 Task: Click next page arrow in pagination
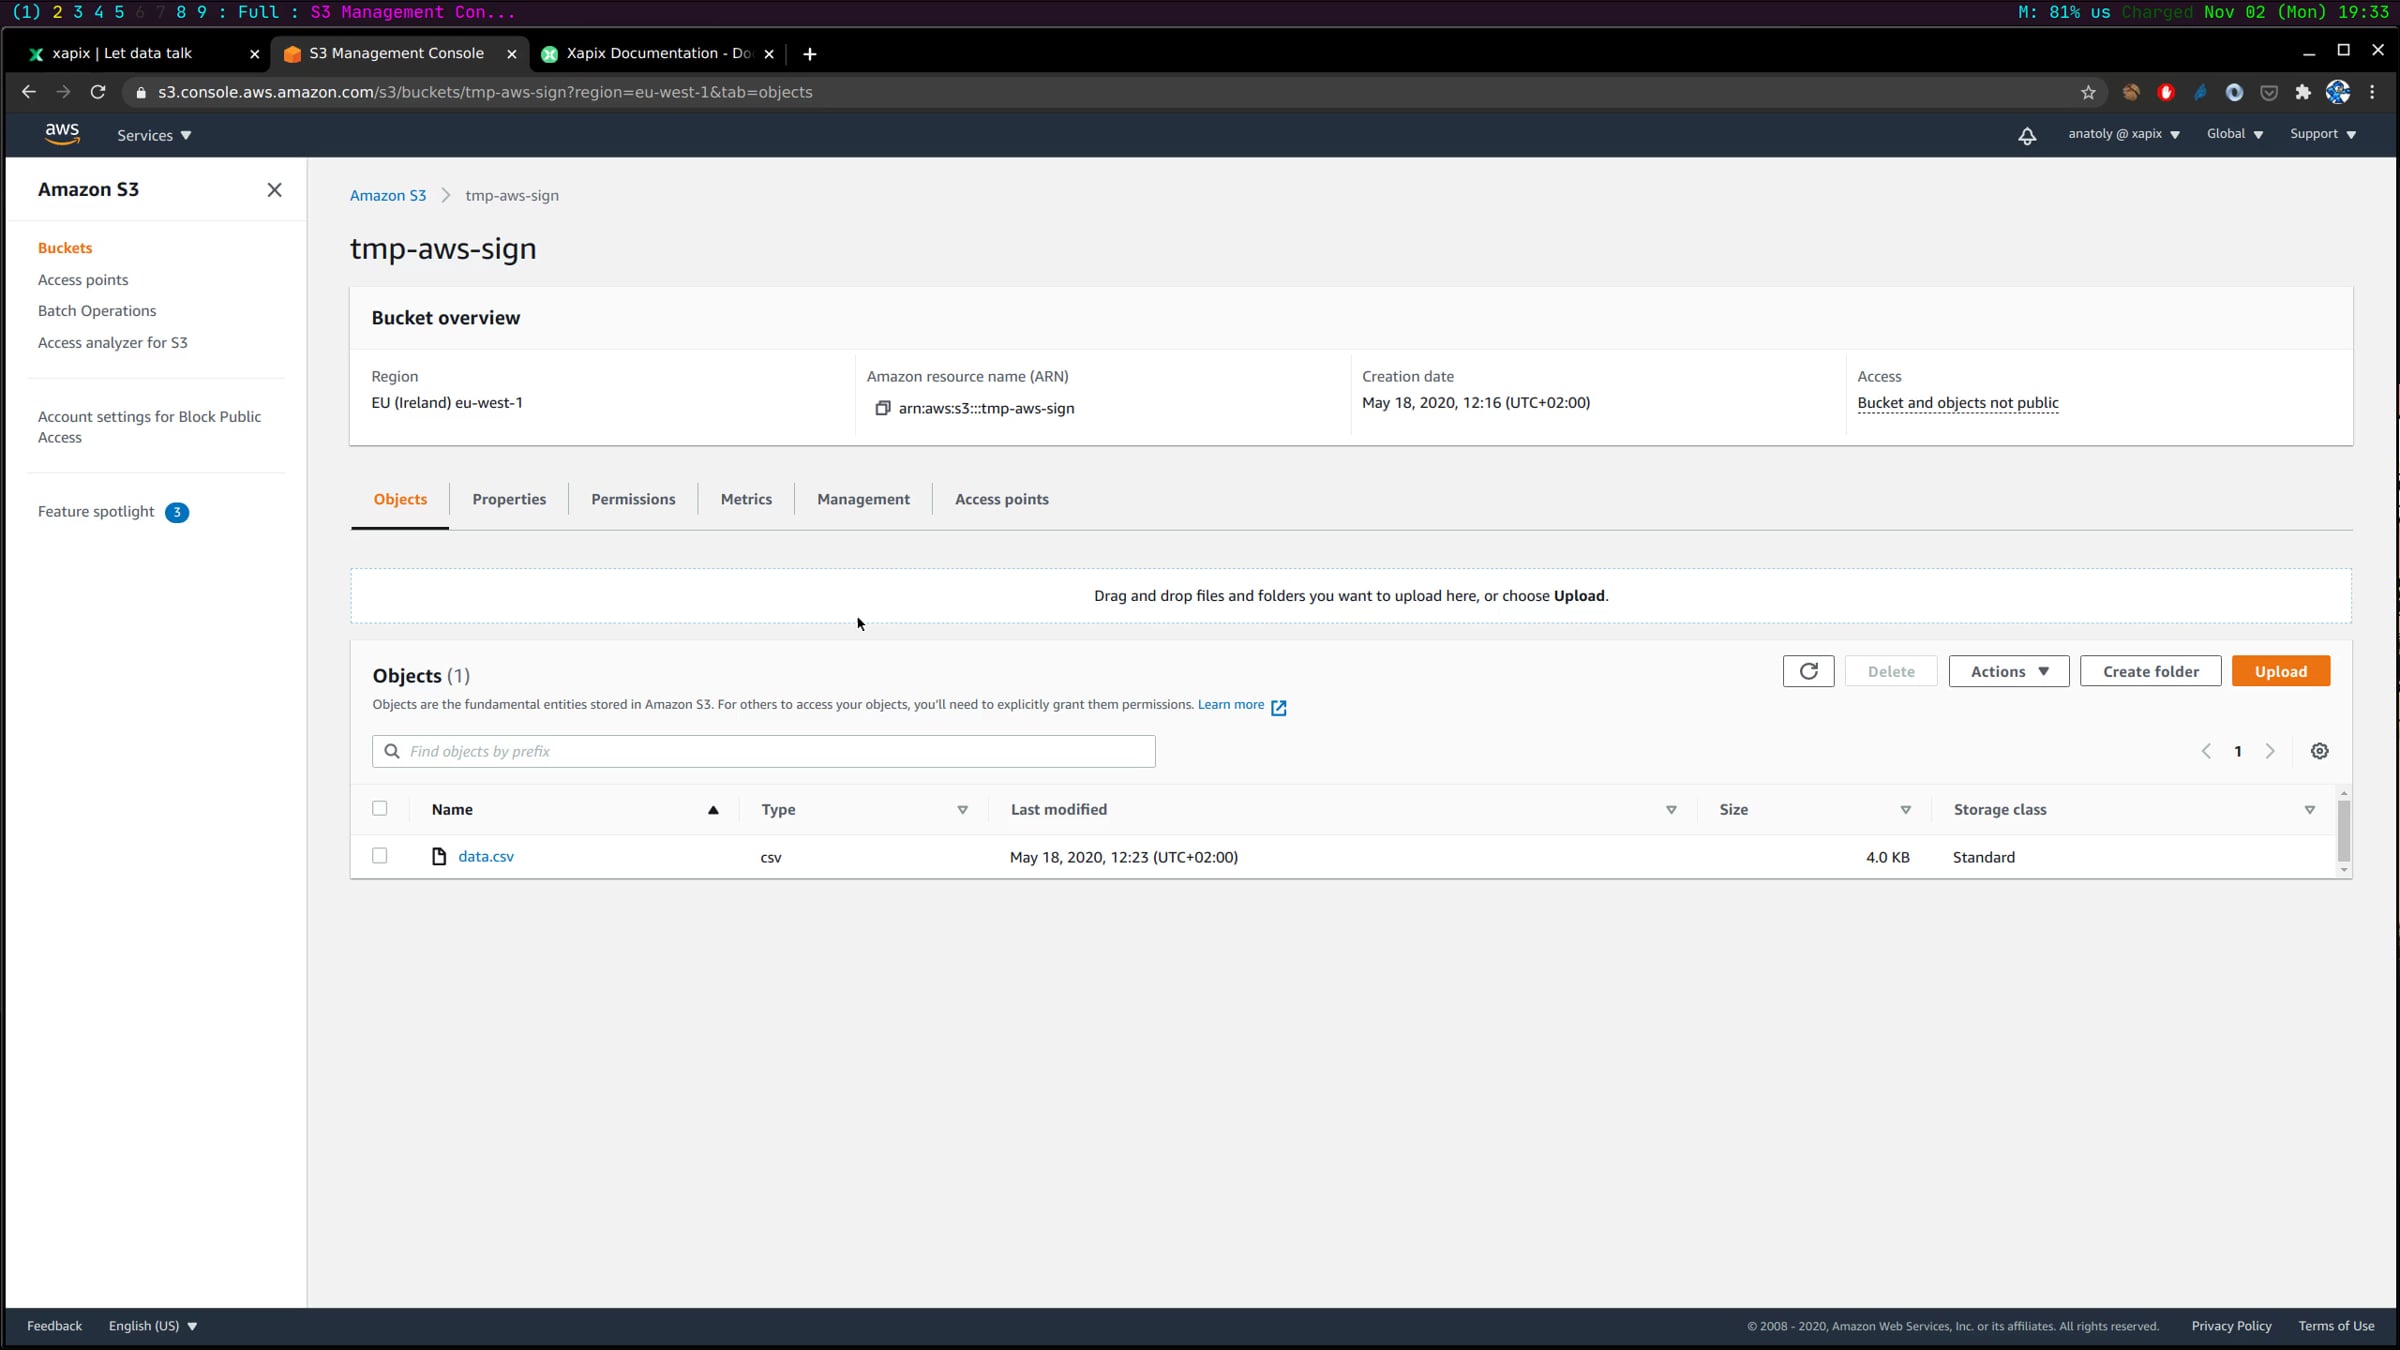tap(2270, 751)
